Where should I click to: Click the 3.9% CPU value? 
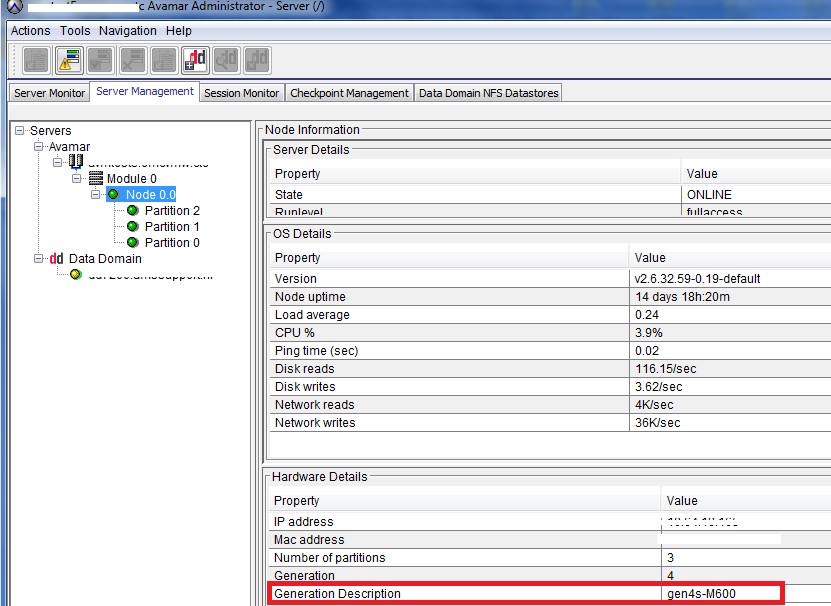[x=649, y=332]
